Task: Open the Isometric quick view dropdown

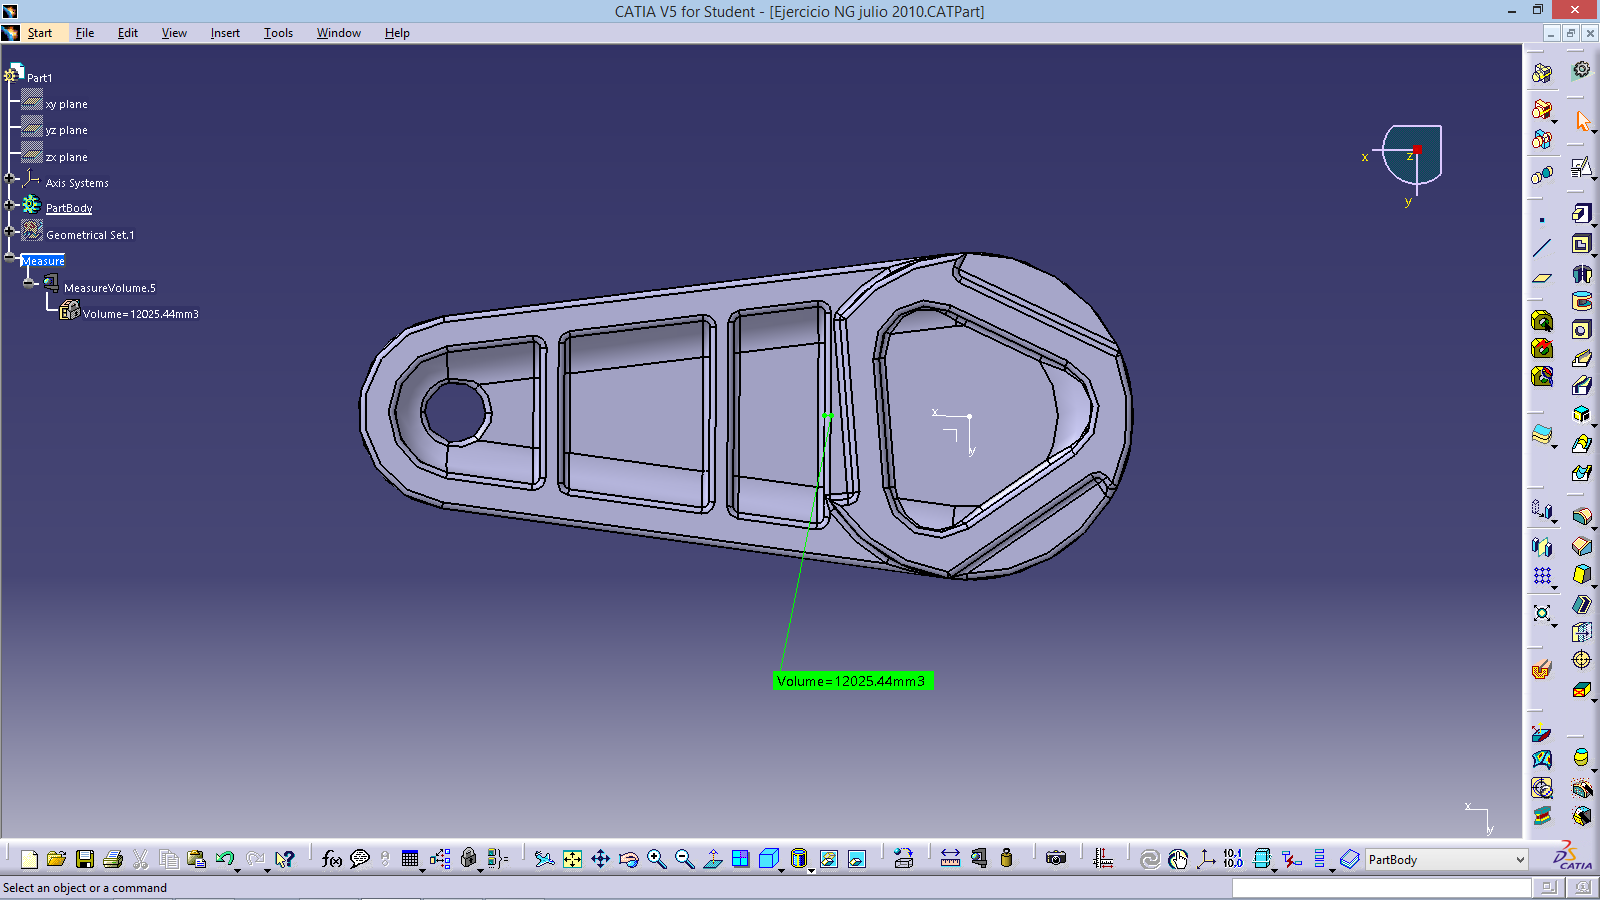Action: point(781,870)
